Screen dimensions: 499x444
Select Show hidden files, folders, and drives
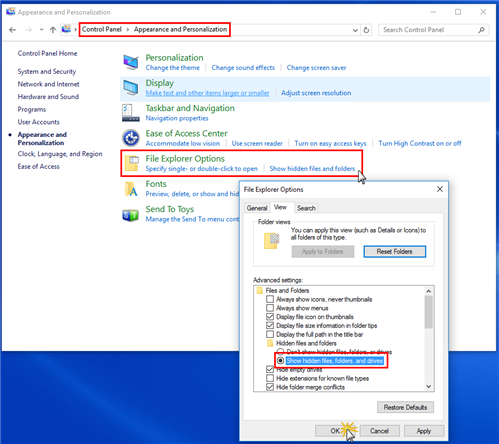coord(281,361)
